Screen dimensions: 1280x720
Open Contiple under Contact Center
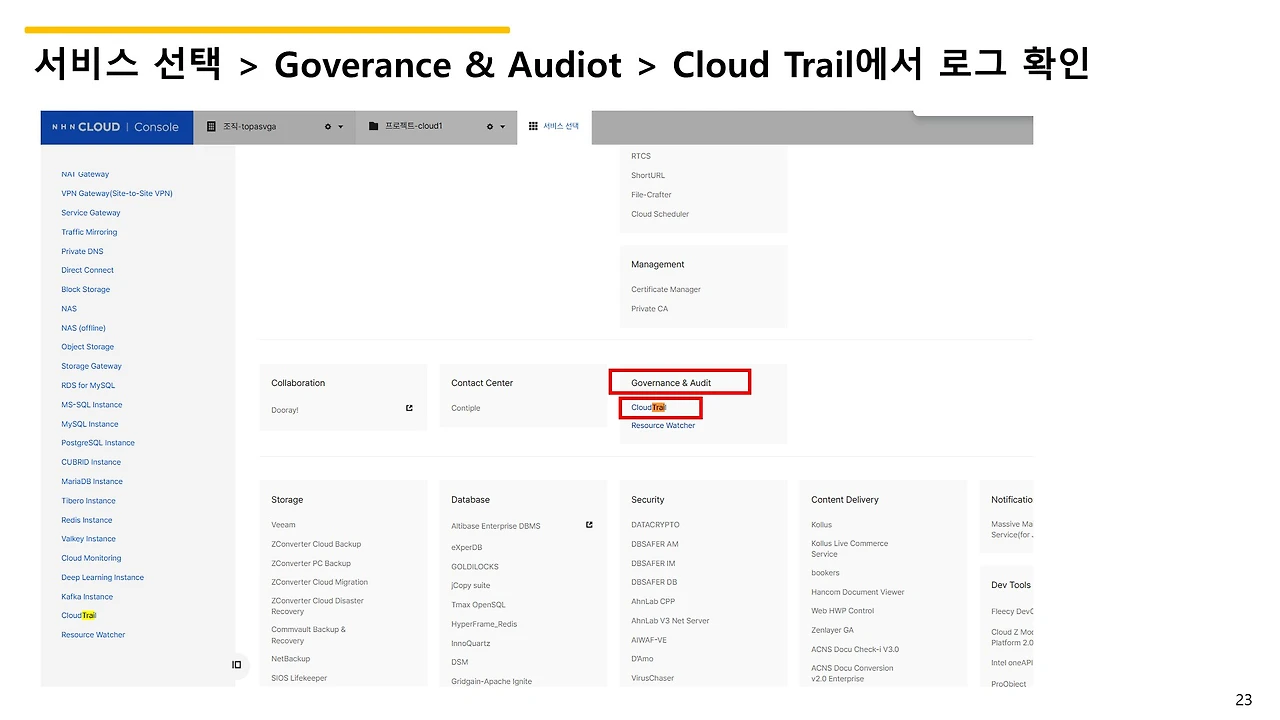[x=466, y=408]
